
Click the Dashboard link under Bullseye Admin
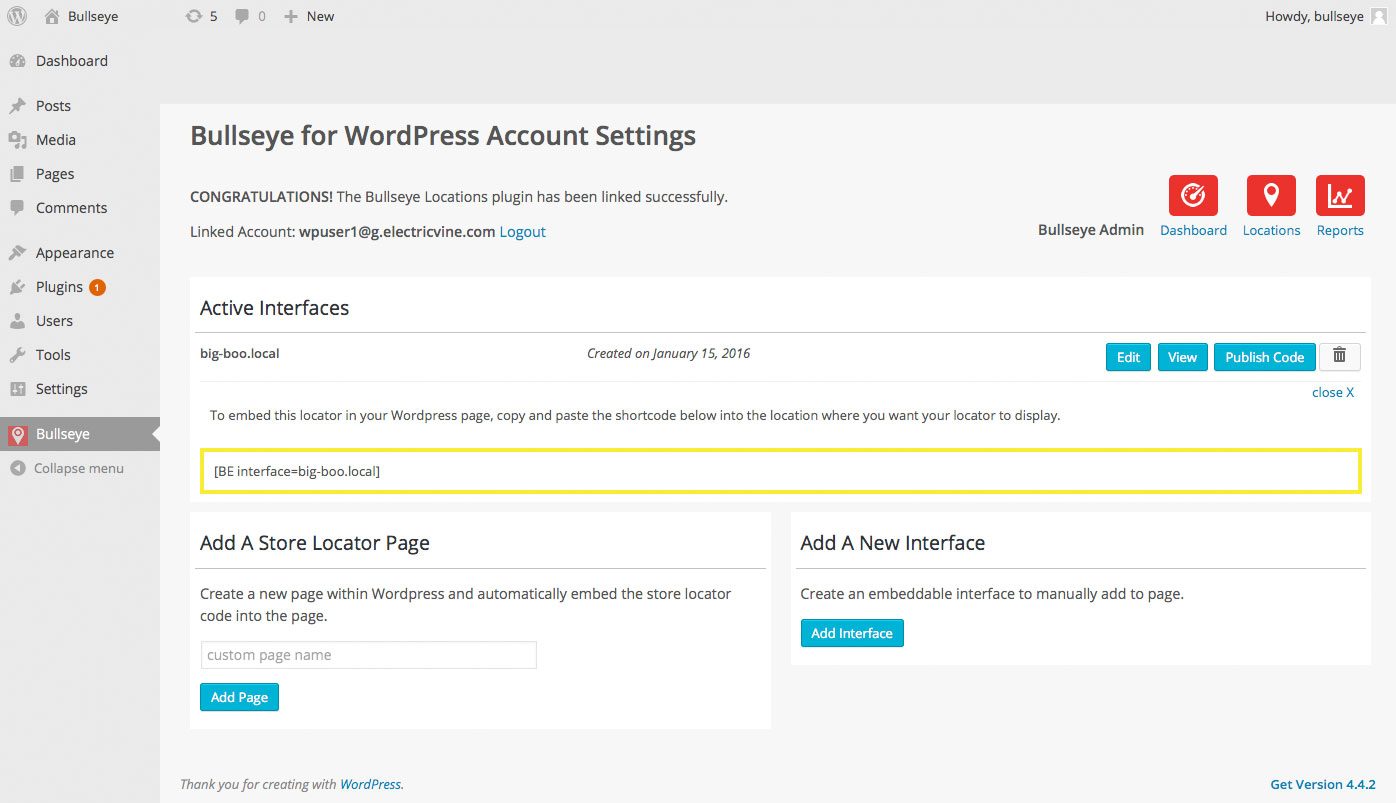click(1193, 230)
